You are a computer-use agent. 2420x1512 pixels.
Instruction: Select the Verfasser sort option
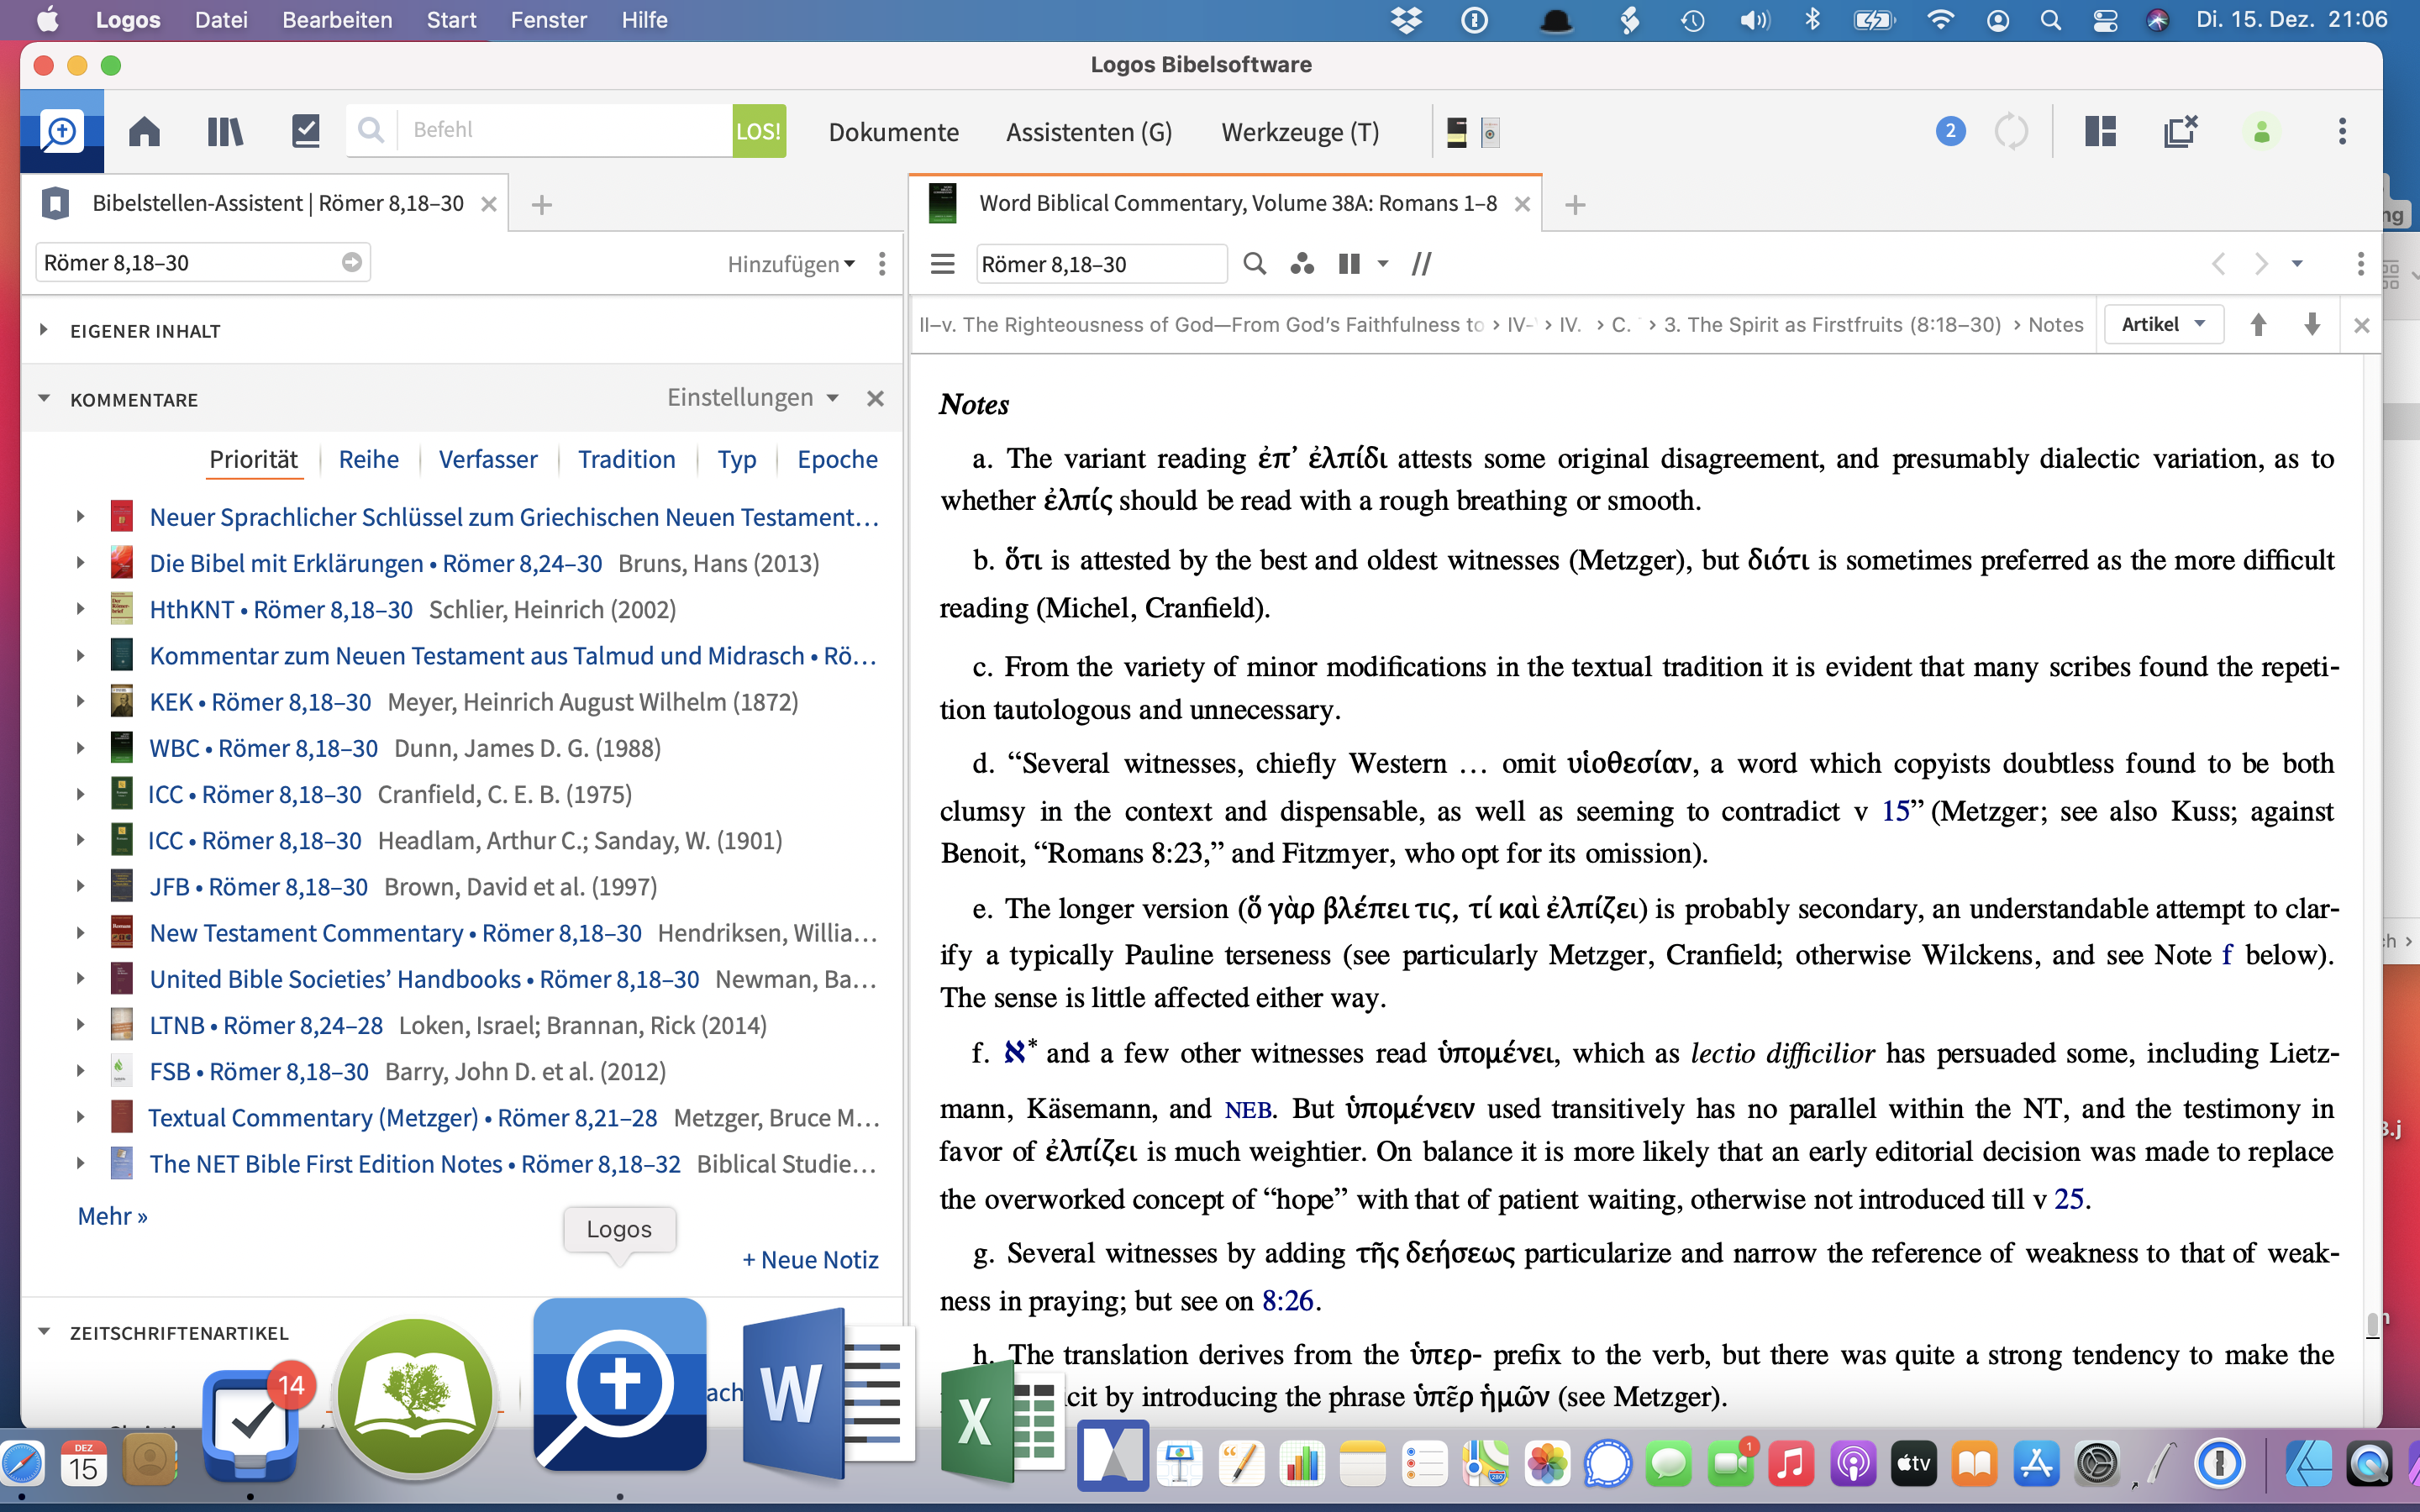488,459
